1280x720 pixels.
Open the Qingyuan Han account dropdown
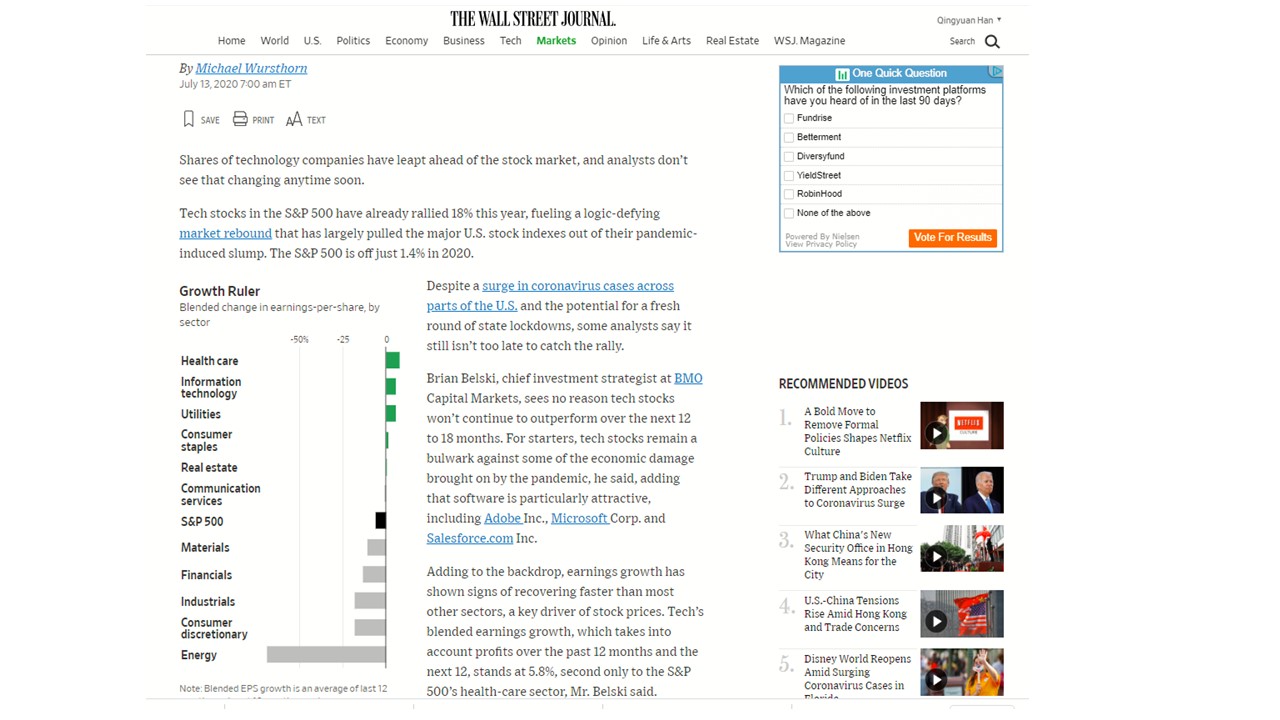tap(968, 20)
